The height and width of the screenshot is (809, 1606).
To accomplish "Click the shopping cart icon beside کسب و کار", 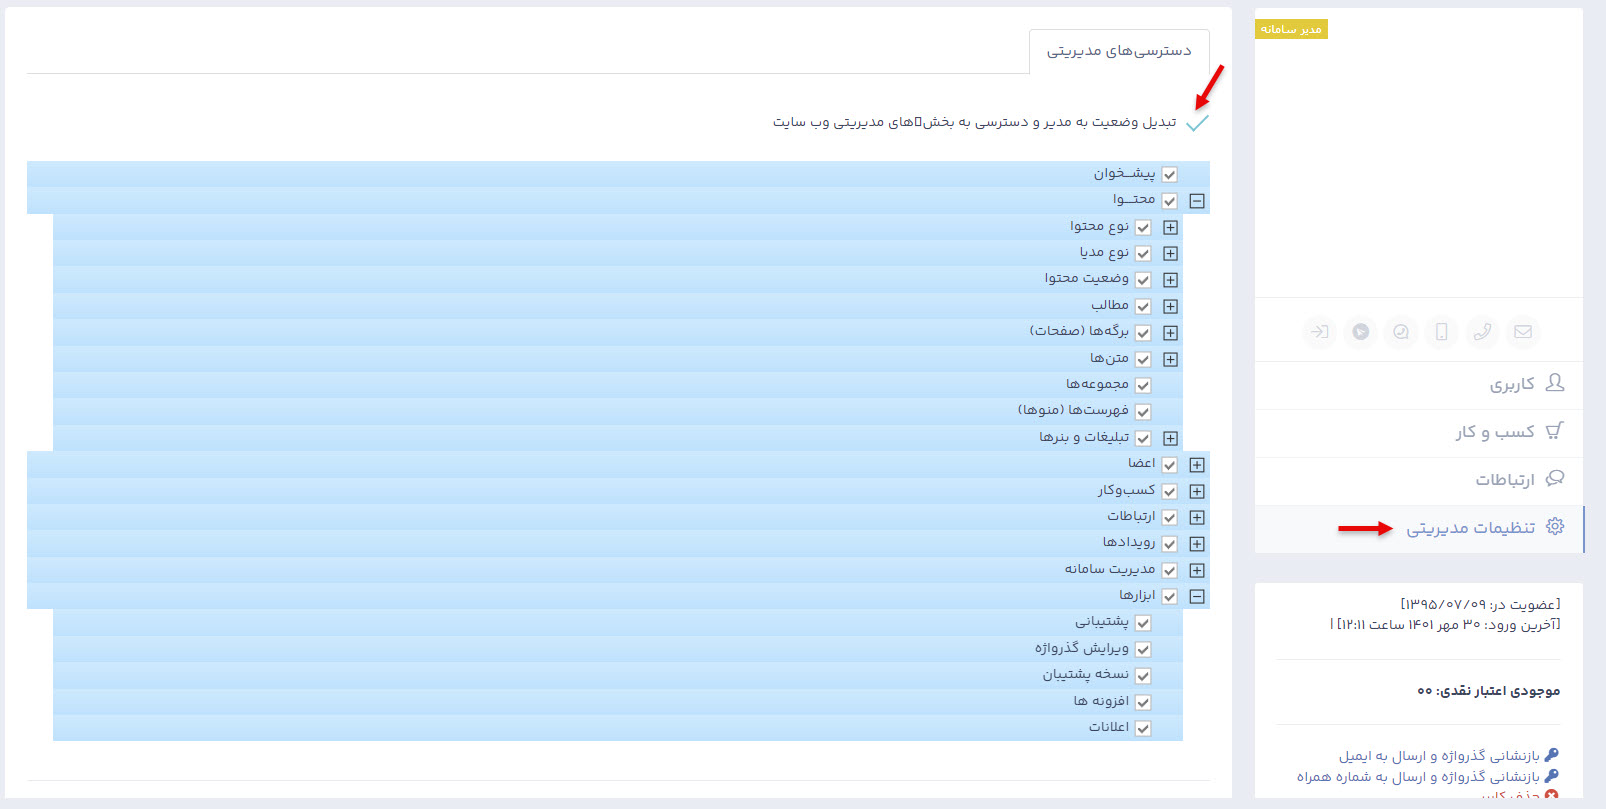I will pyautogui.click(x=1555, y=431).
